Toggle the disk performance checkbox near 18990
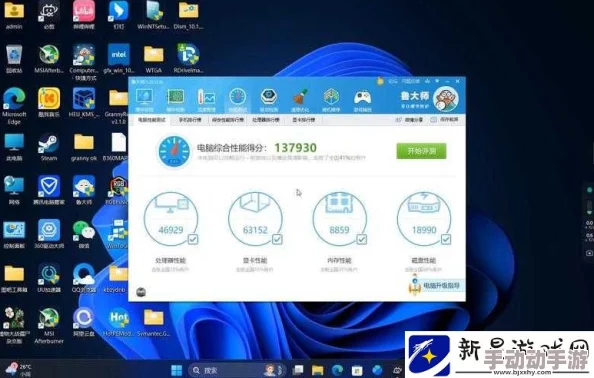 point(446,239)
